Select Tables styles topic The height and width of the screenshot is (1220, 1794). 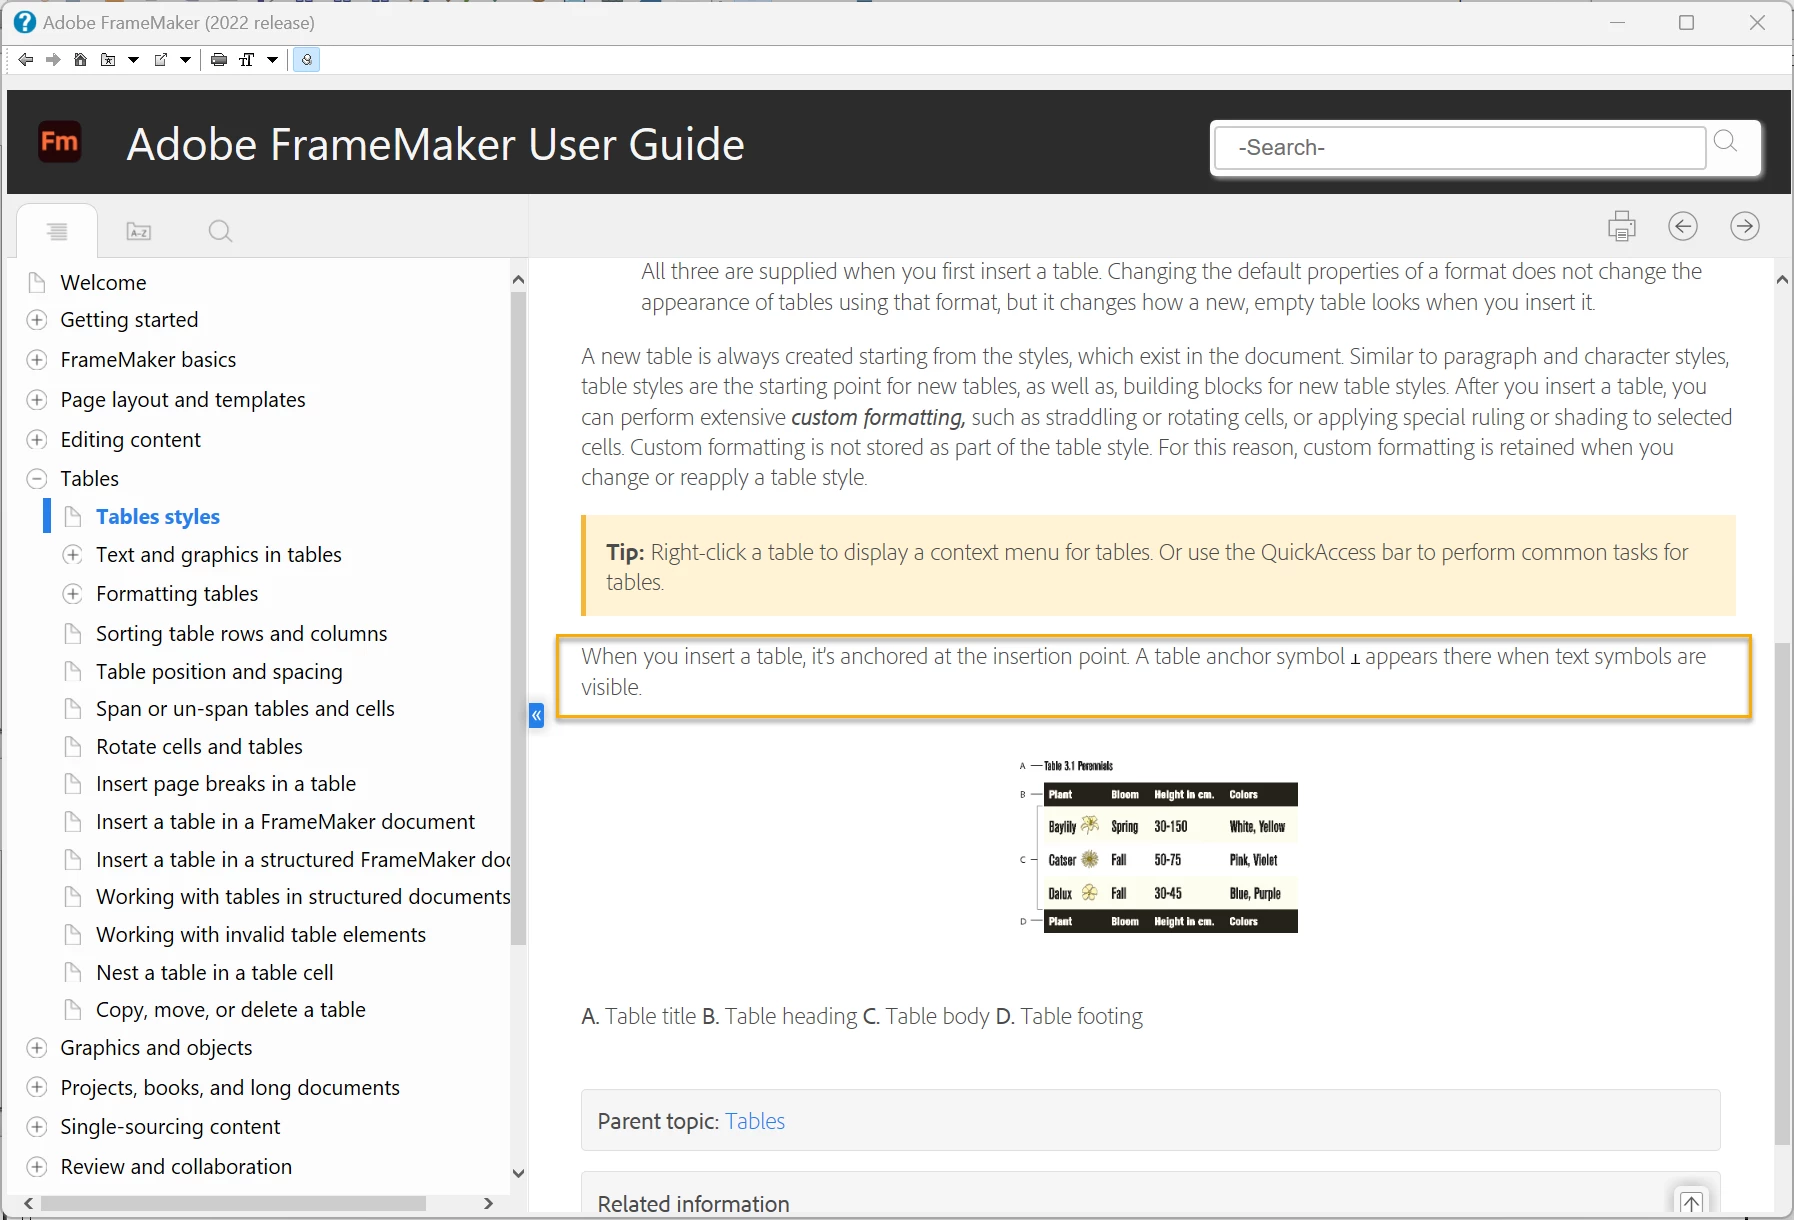pyautogui.click(x=158, y=517)
